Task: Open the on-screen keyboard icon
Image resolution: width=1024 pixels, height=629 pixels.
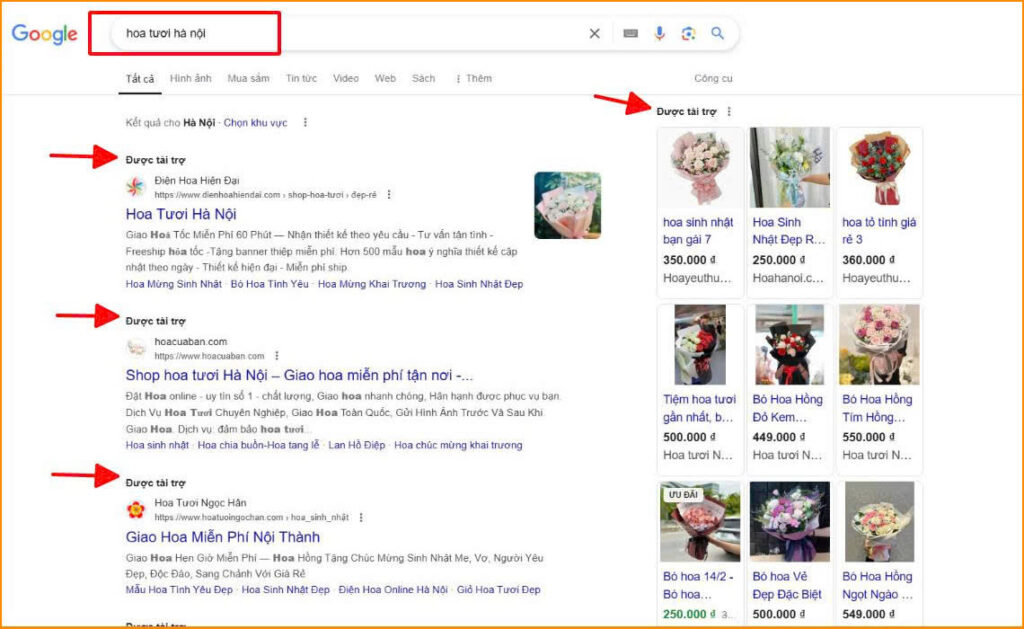Action: 630,33
